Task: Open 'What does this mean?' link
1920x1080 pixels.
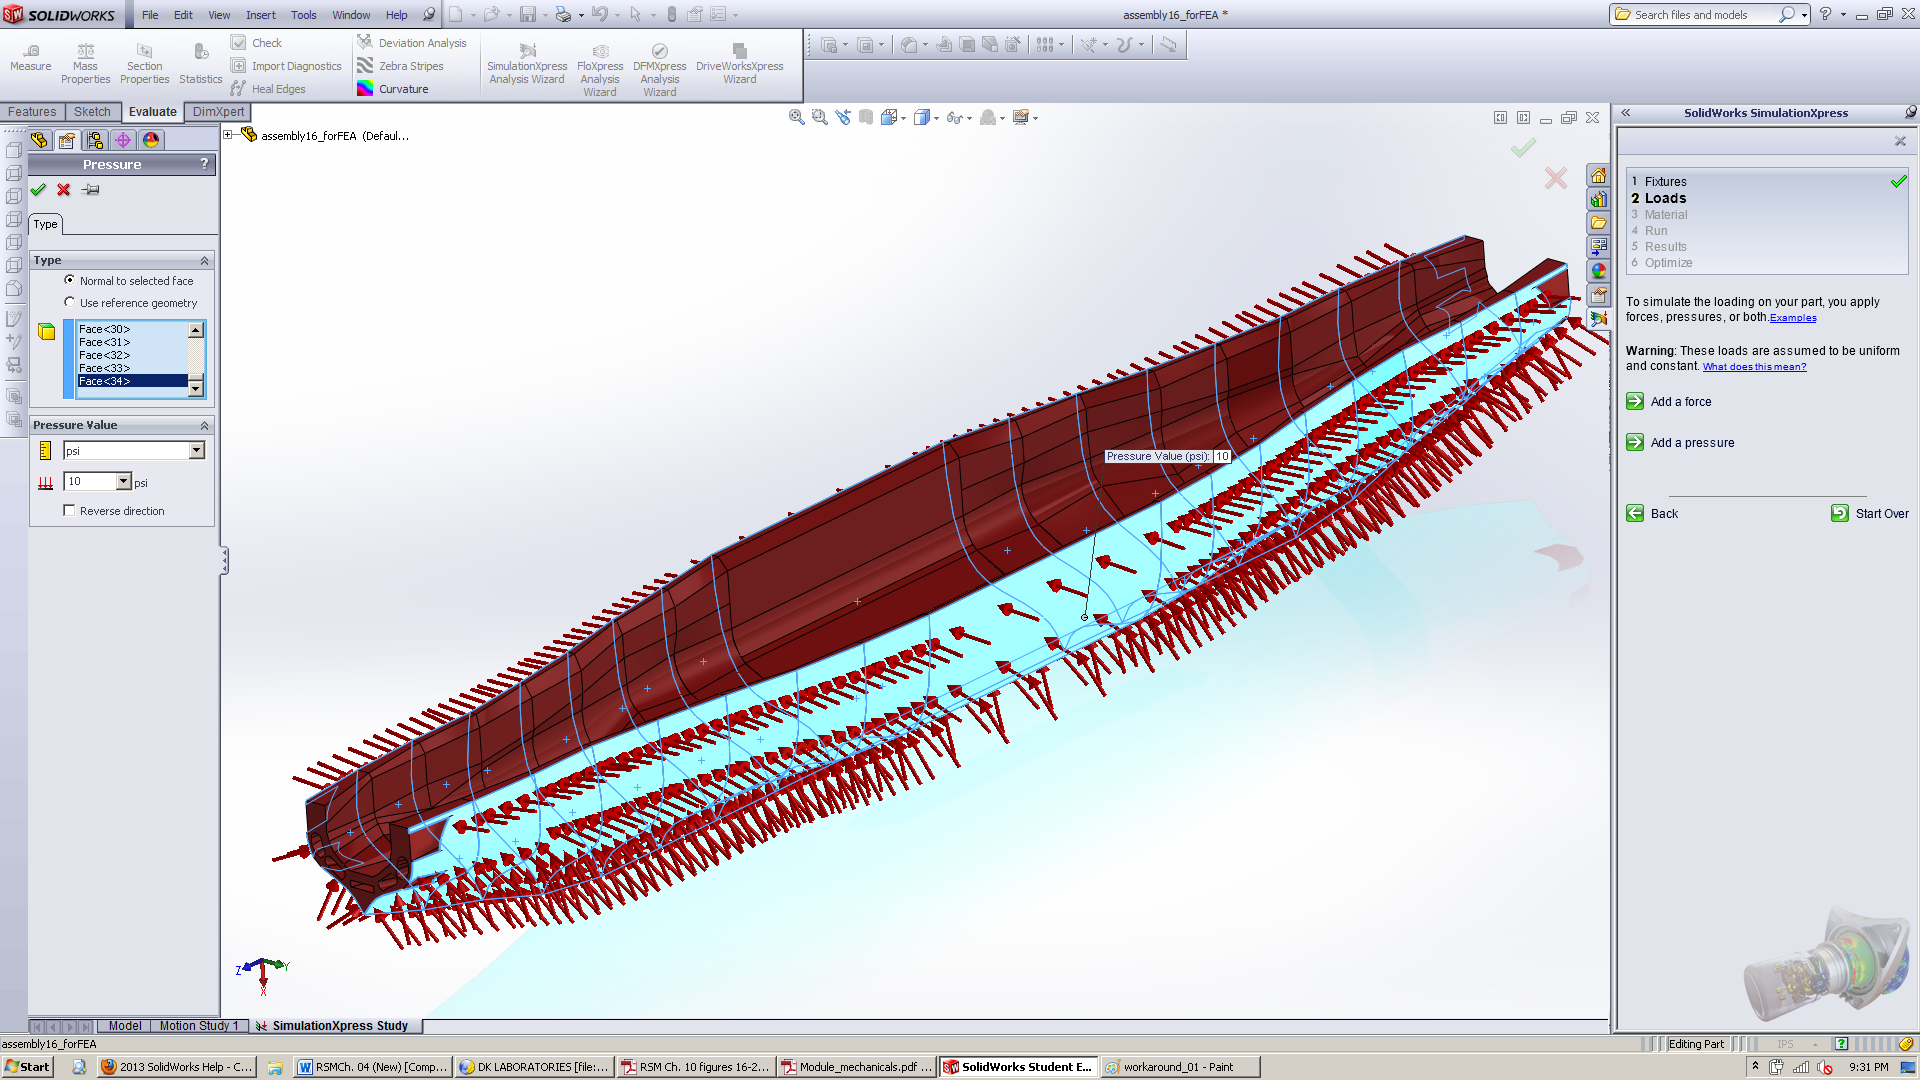Action: [x=1754, y=367]
